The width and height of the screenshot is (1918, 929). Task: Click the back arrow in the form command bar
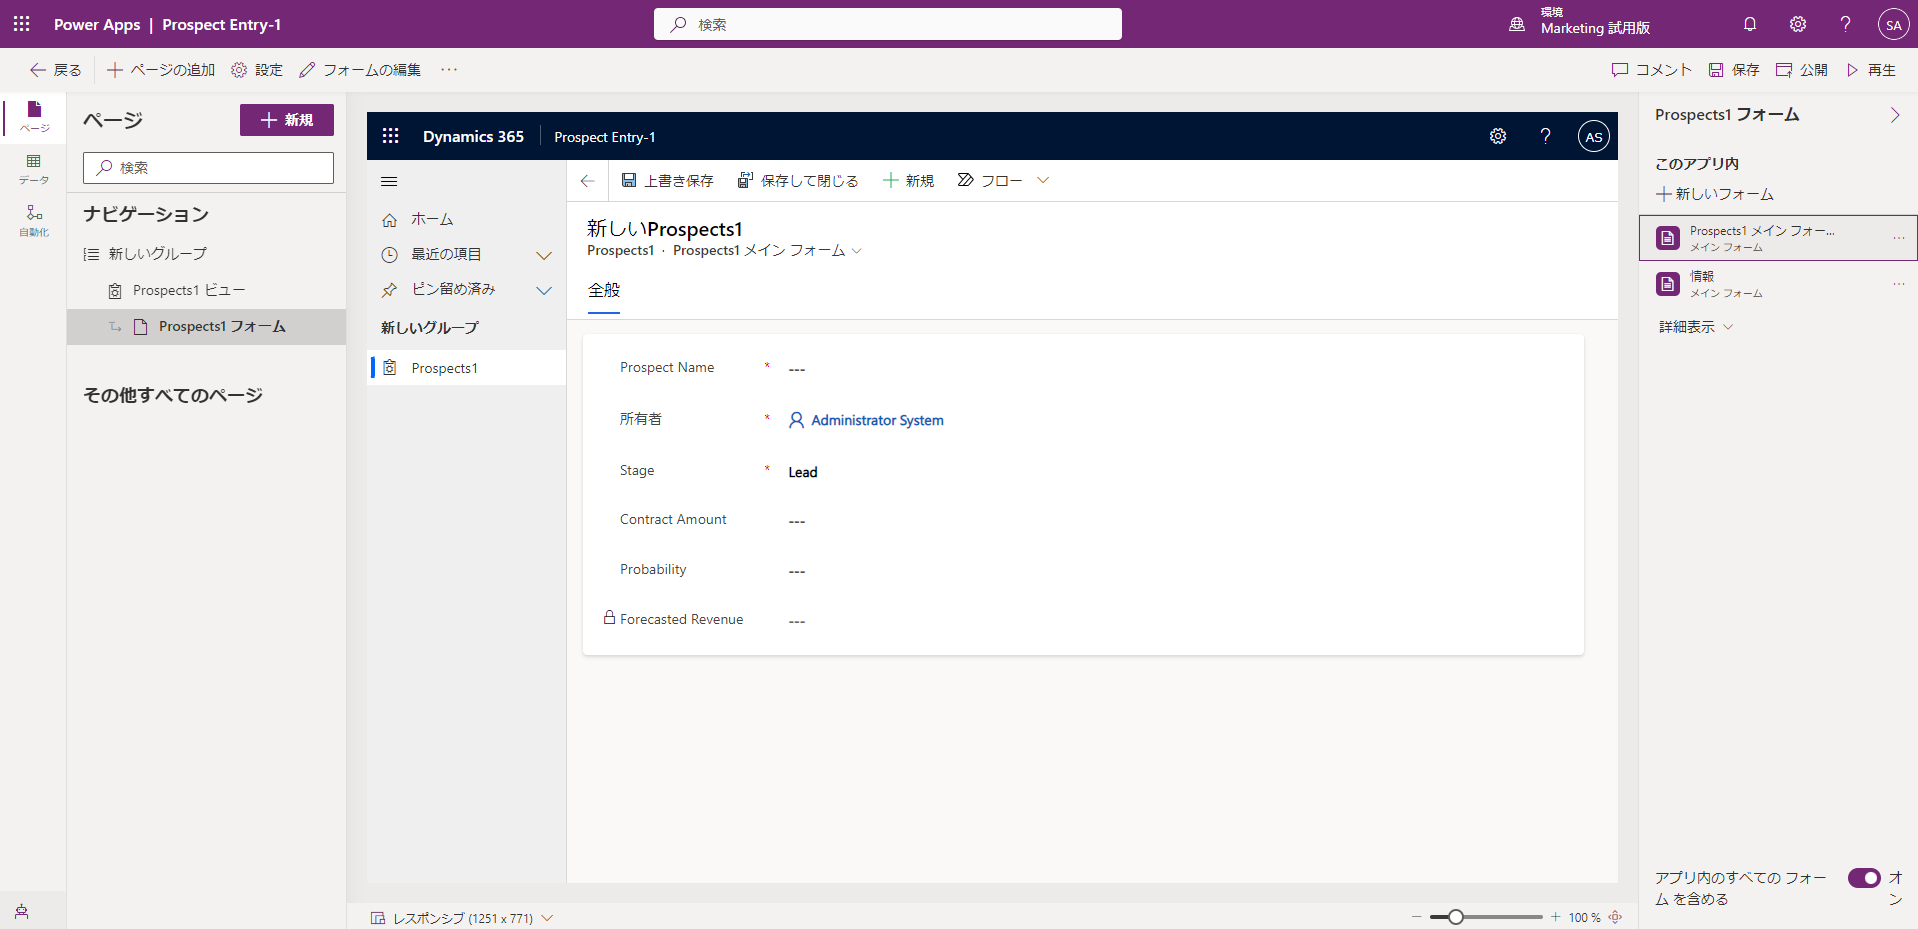tap(587, 181)
